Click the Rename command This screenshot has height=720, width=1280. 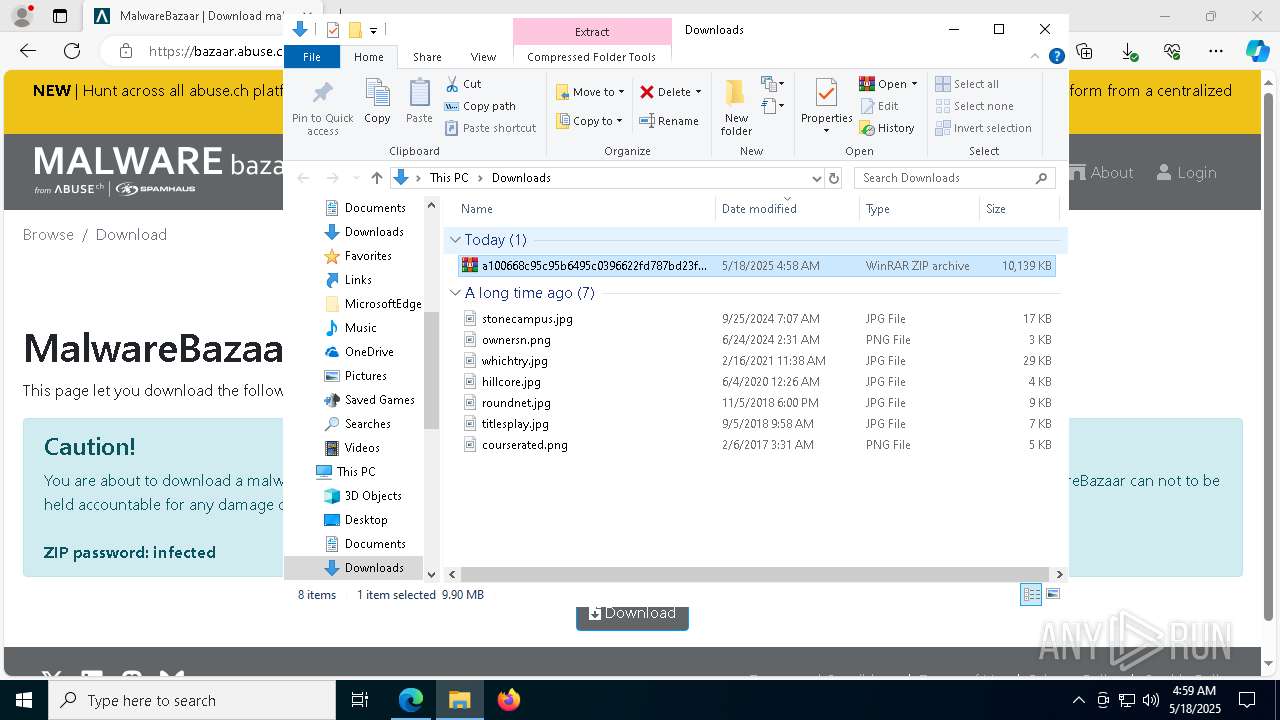click(669, 121)
